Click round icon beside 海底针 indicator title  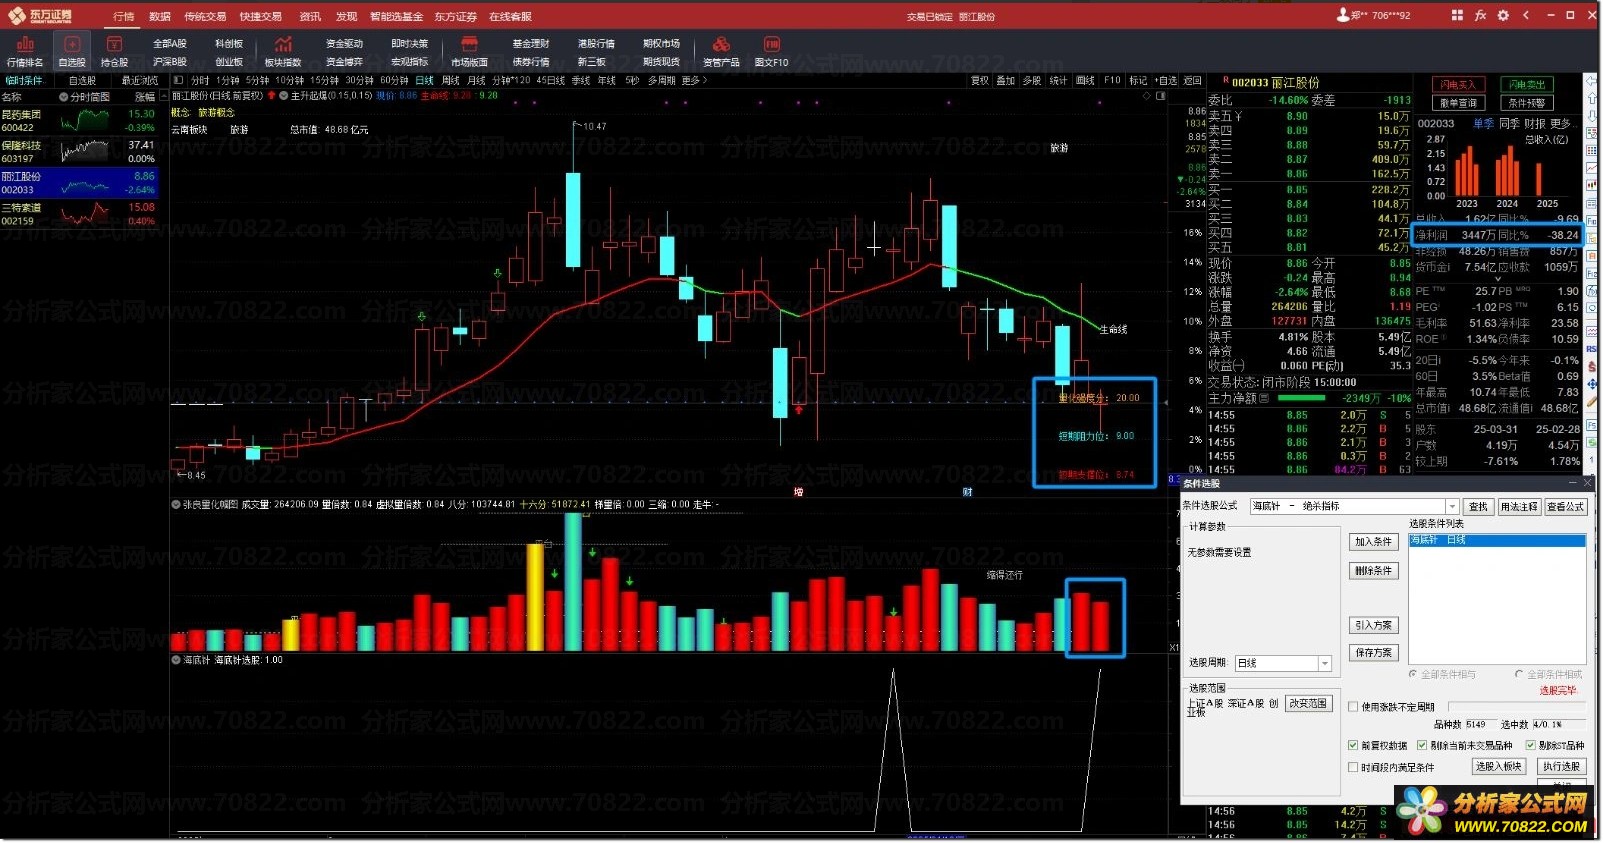pyautogui.click(x=176, y=660)
